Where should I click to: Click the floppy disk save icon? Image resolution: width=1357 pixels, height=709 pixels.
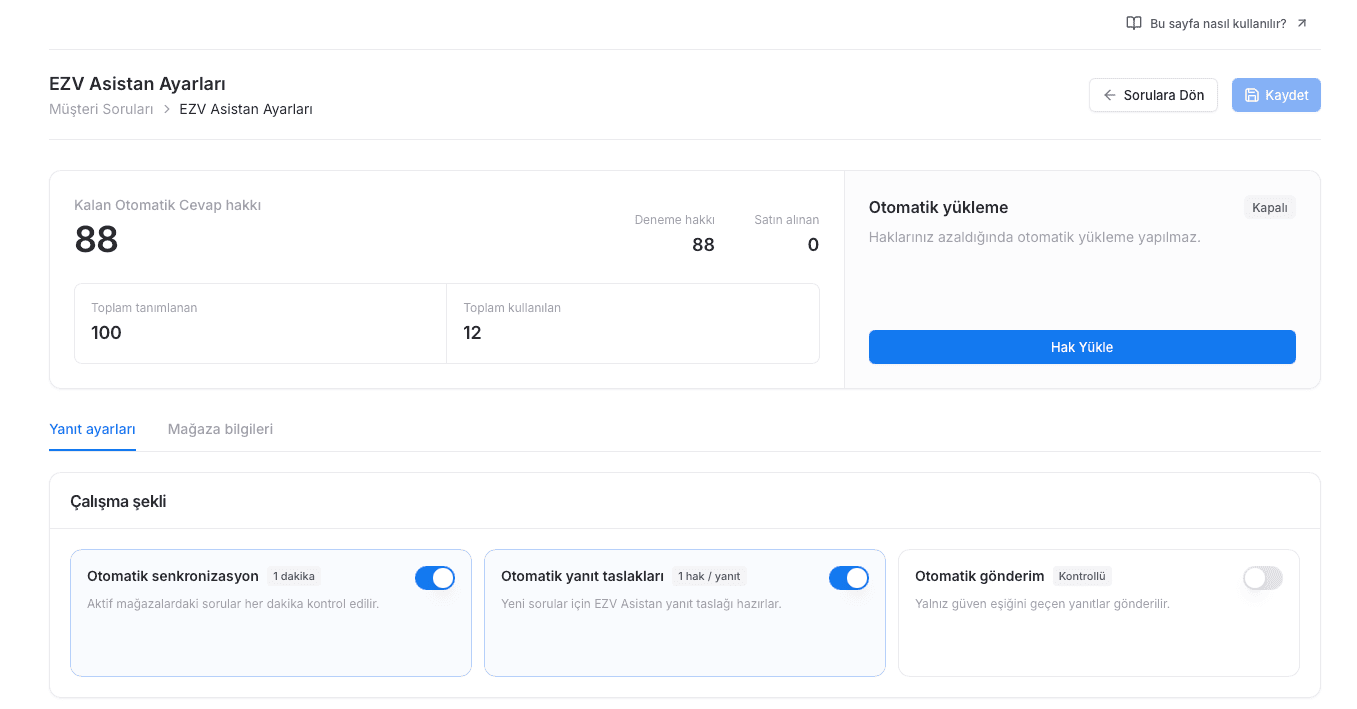1251,95
